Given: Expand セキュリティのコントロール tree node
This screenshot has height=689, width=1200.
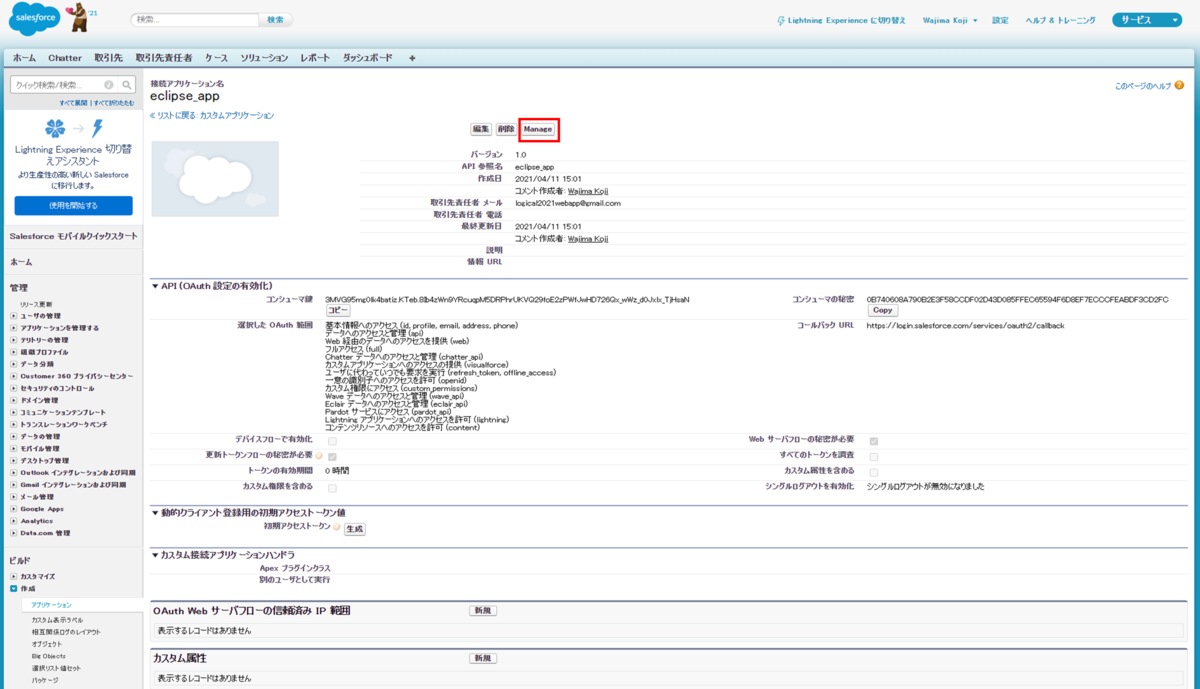Looking at the screenshot, I should (14, 388).
